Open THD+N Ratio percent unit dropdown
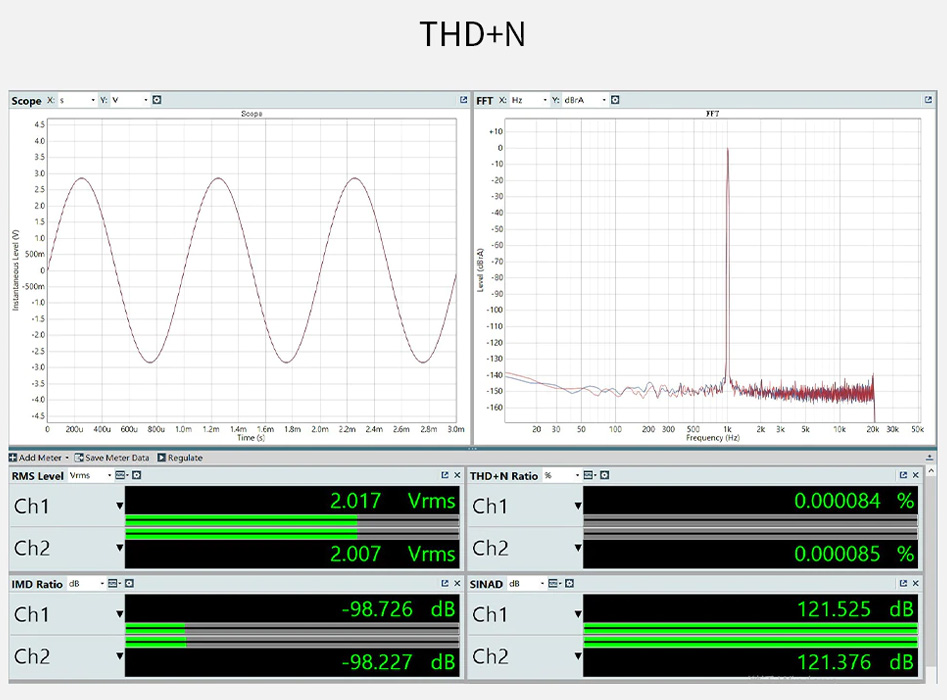947x700 pixels. tap(560, 475)
